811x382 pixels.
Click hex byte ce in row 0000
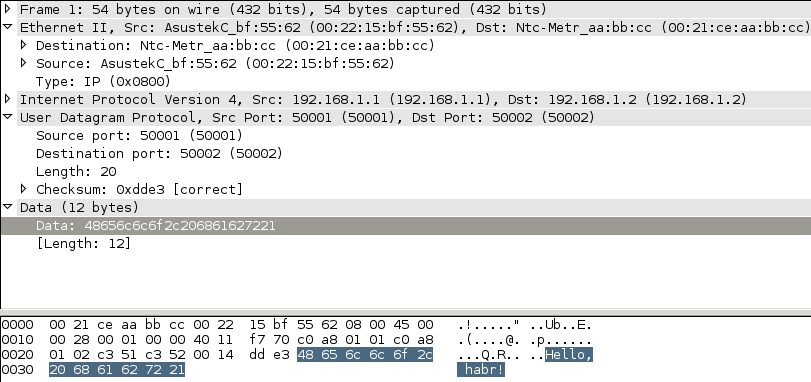[x=106, y=325]
